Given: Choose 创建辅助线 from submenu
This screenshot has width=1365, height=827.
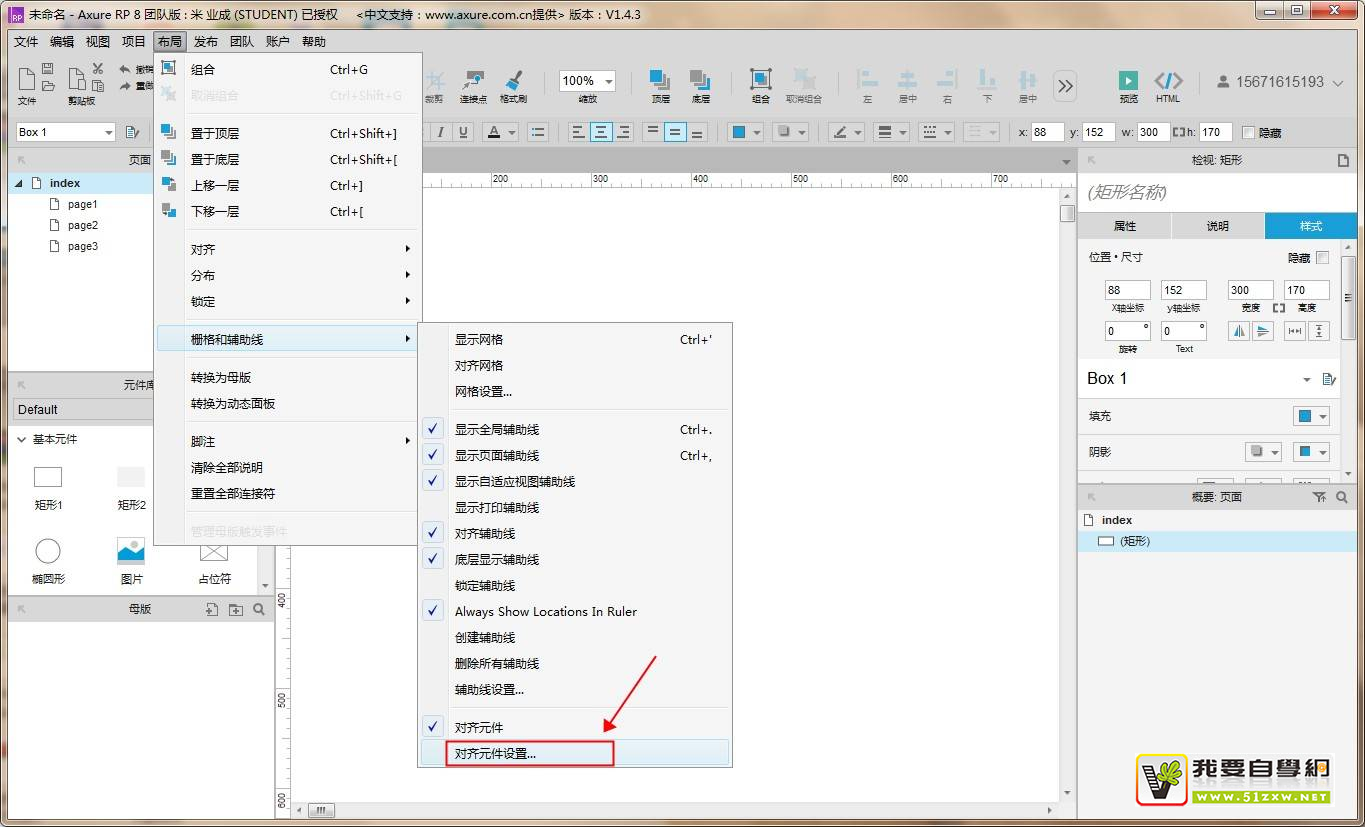Looking at the screenshot, I should [574, 637].
